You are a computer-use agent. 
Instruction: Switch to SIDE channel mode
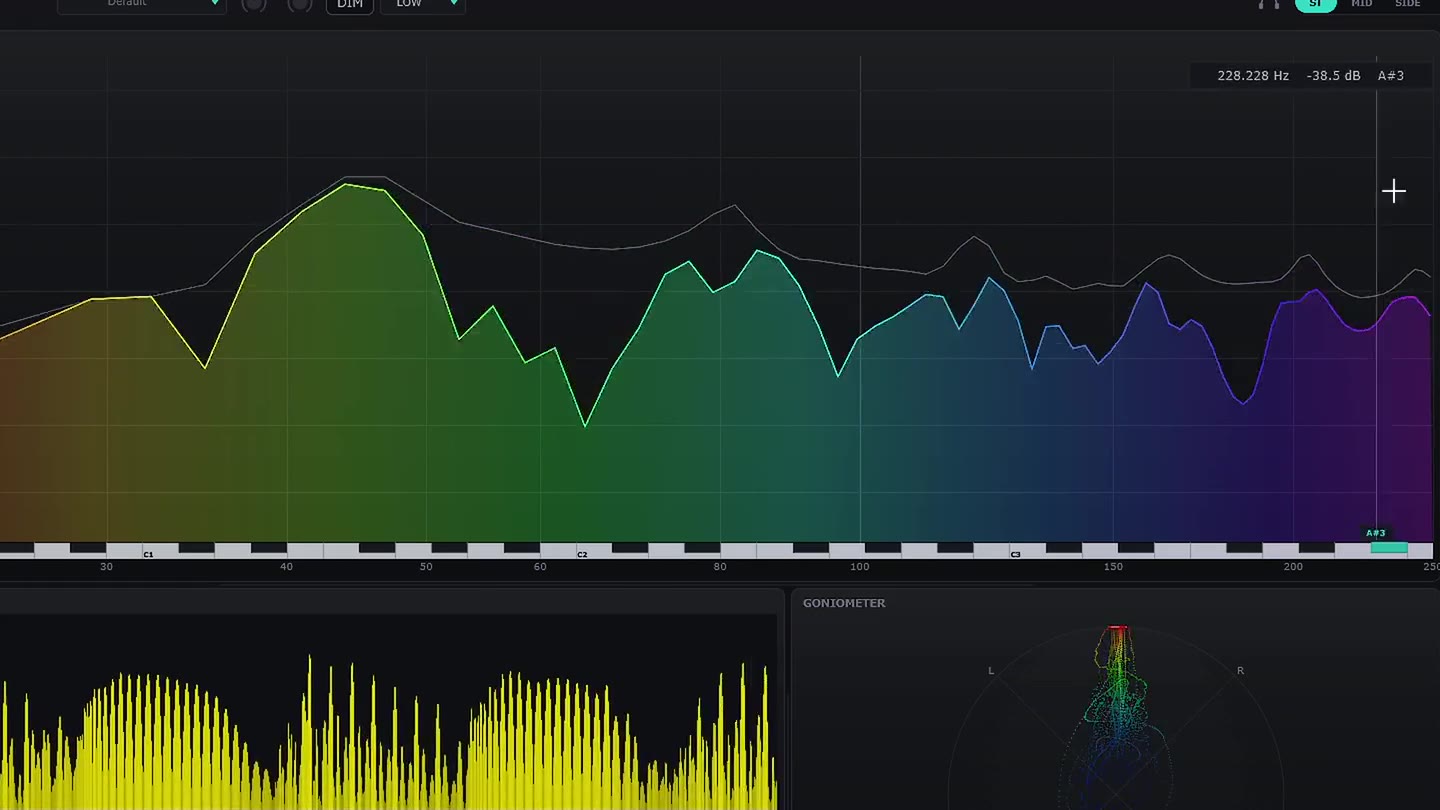point(1408,4)
